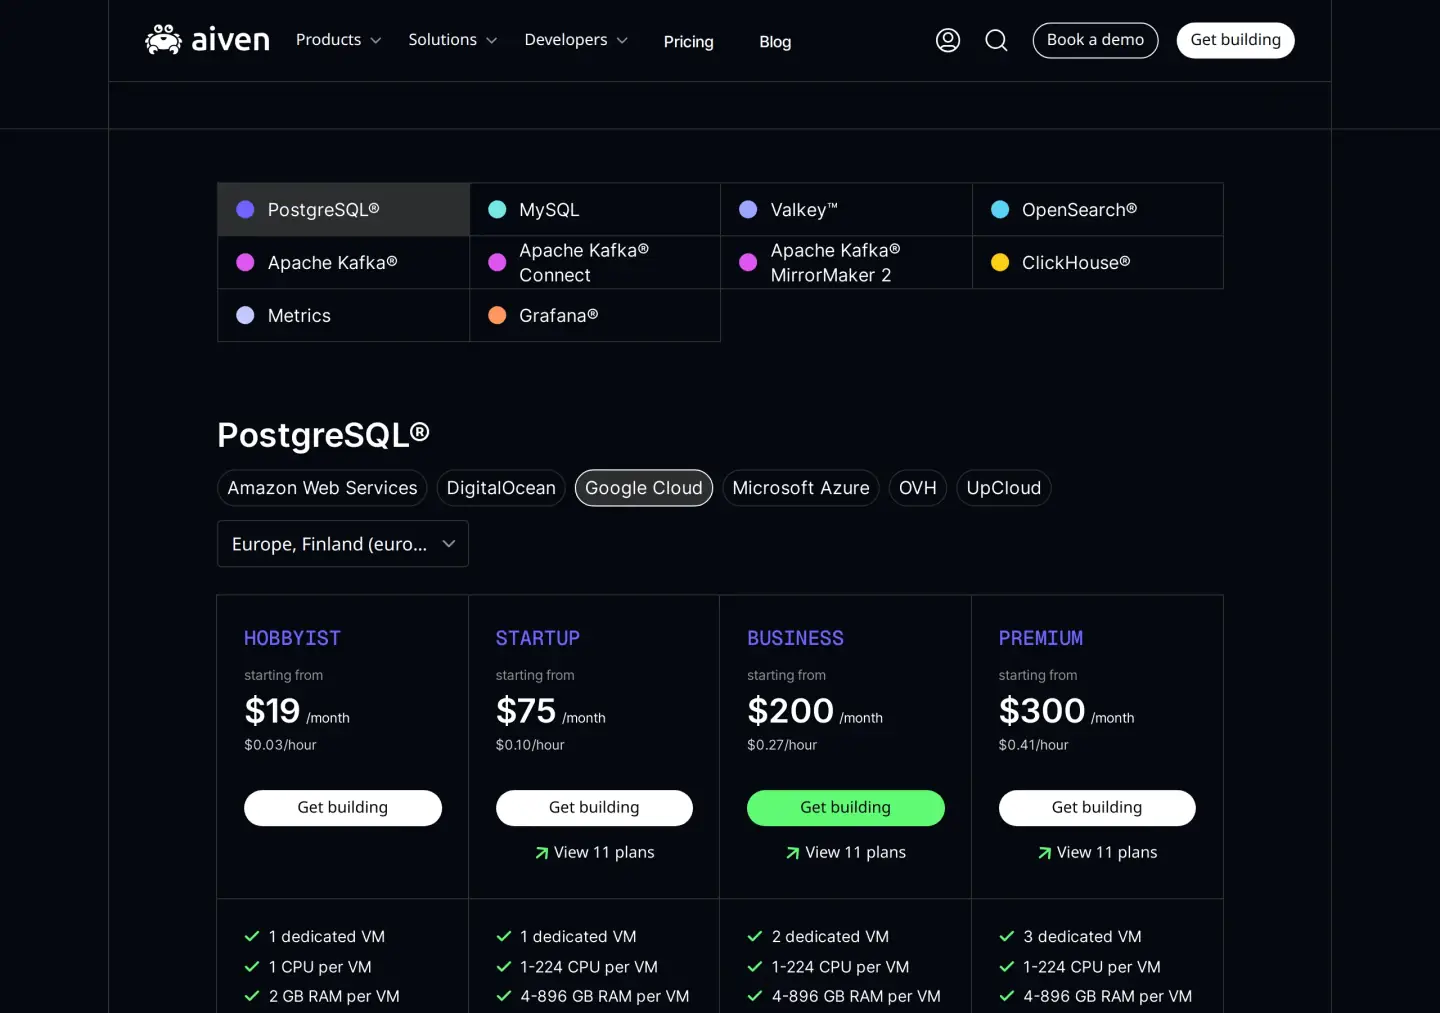Click the $19 Hobbyist price text
This screenshot has height=1013, width=1440.
tap(272, 711)
